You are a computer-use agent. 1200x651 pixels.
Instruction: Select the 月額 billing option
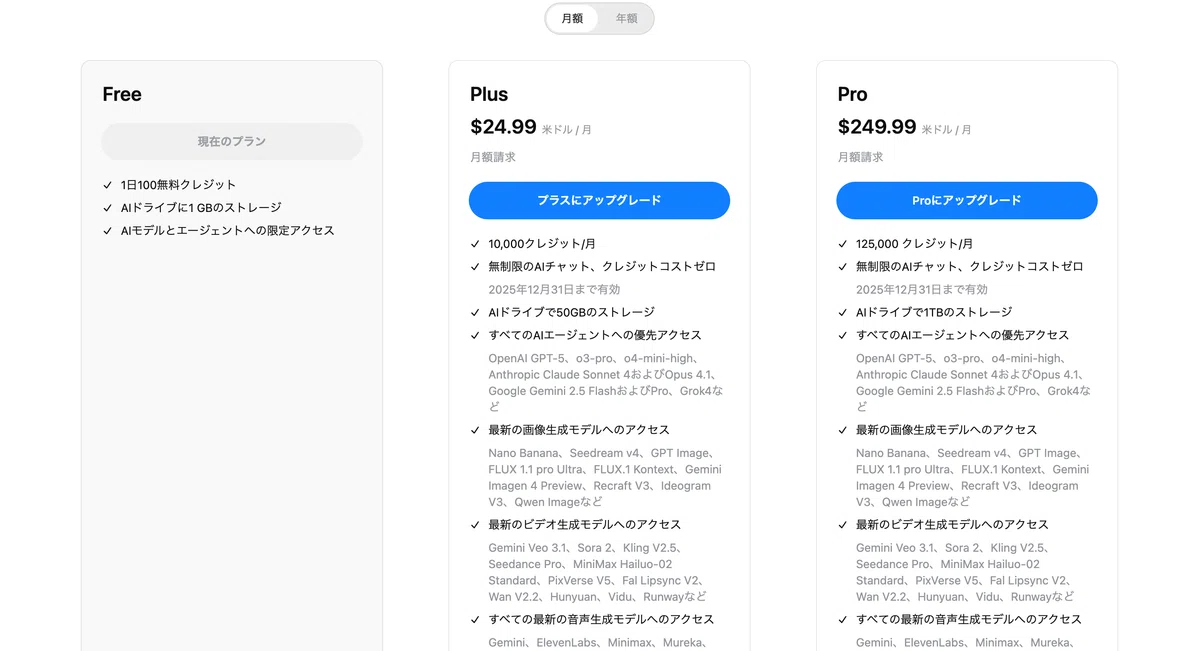573,18
